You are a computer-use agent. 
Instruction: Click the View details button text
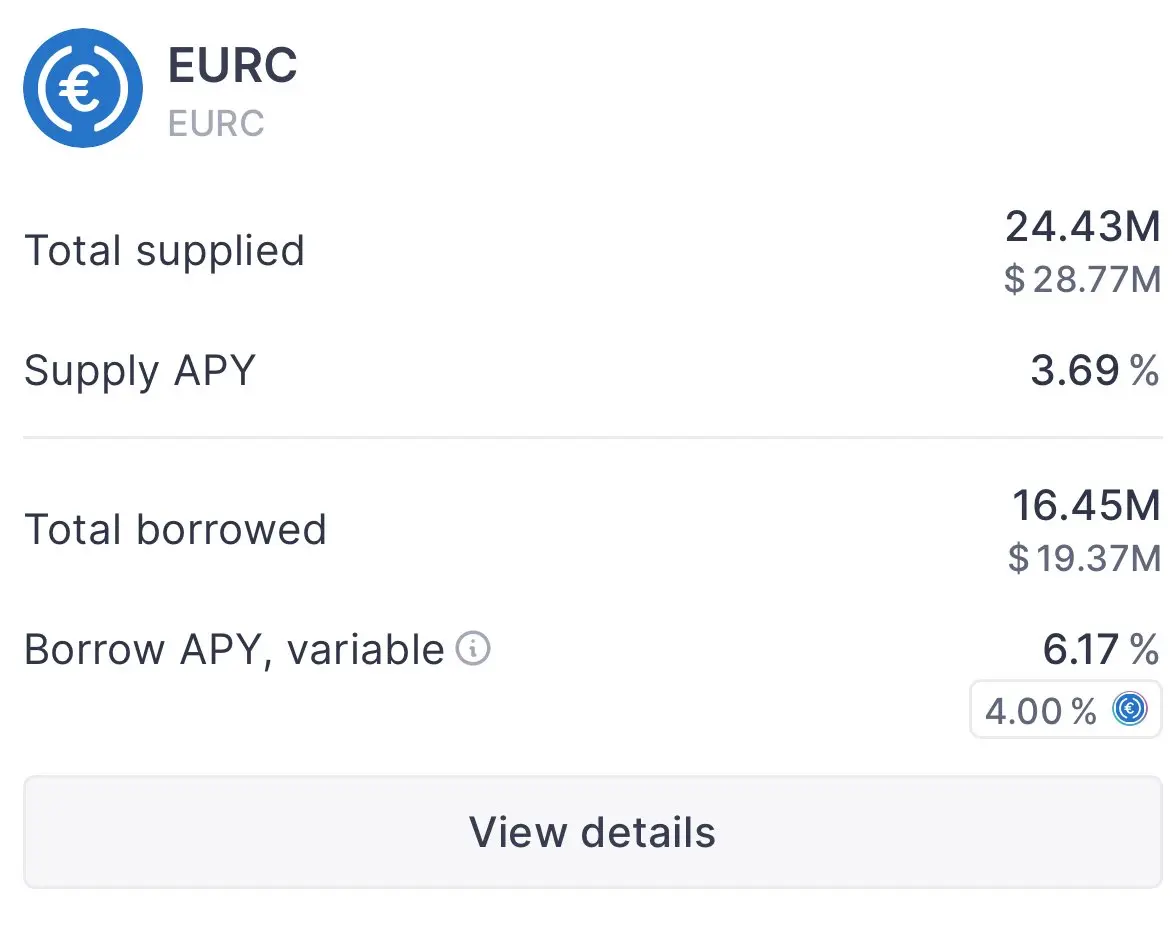click(592, 833)
